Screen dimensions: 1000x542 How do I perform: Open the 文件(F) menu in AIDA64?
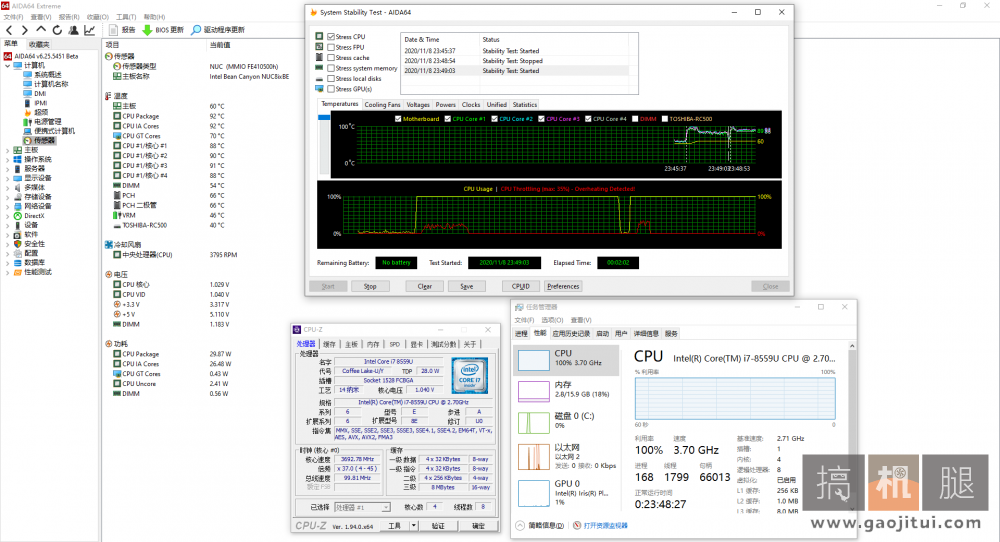click(13, 17)
